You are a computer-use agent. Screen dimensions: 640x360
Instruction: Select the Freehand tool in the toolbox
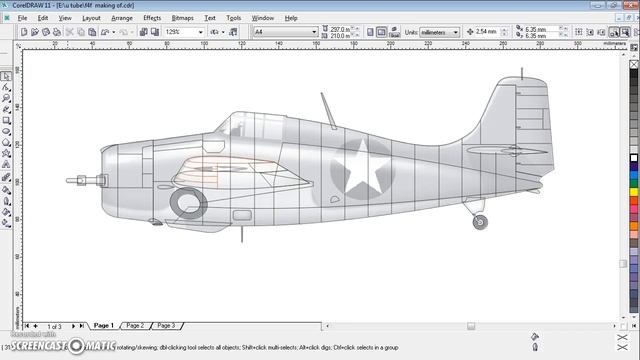(x=6, y=109)
